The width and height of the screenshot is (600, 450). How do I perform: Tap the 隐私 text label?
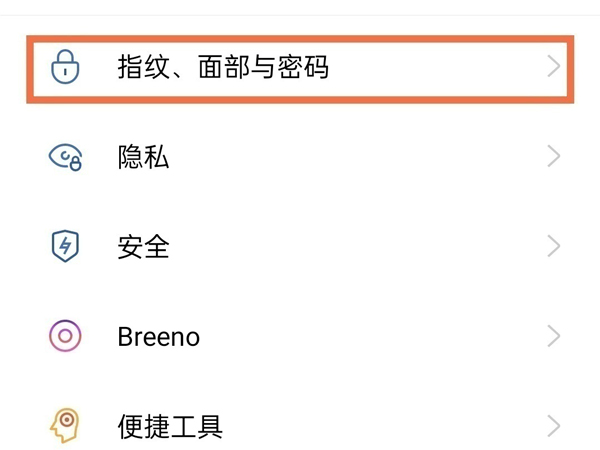(143, 157)
